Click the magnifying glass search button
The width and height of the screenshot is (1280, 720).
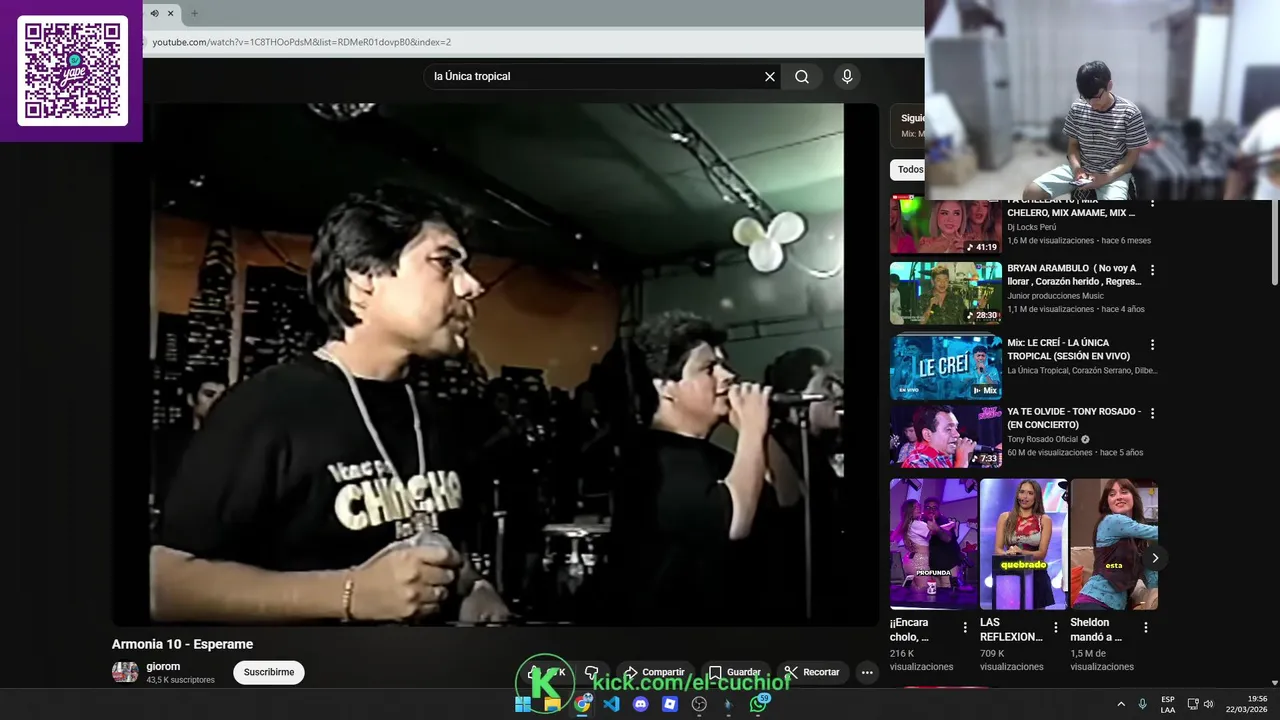tap(802, 76)
